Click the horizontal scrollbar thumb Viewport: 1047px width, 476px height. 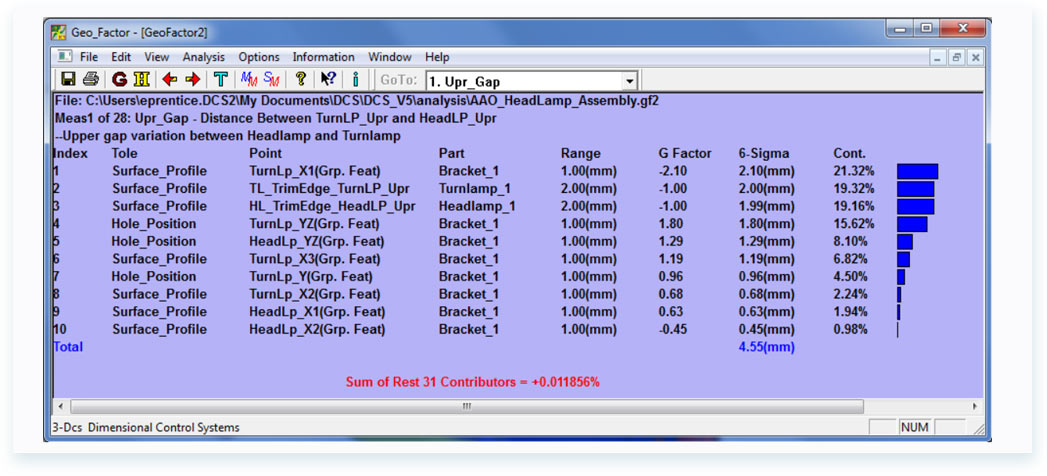tap(467, 406)
